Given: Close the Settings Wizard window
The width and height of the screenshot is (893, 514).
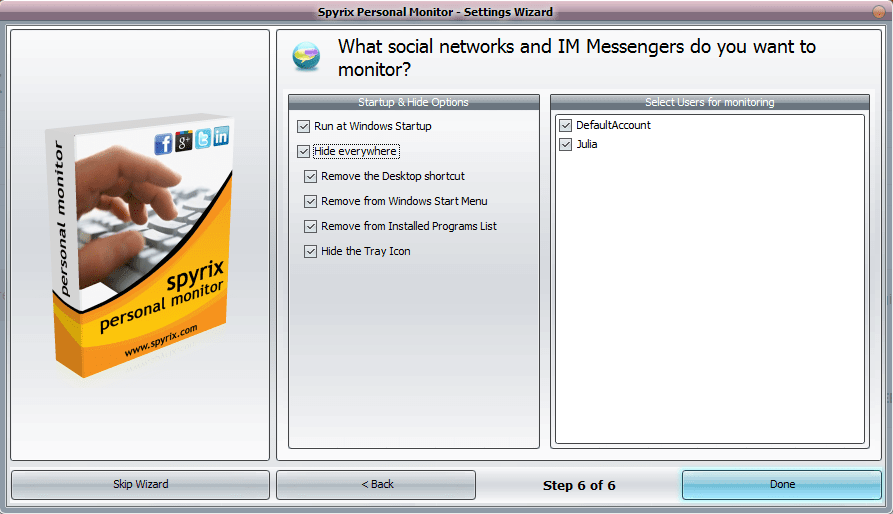Looking at the screenshot, I should click(x=879, y=11).
